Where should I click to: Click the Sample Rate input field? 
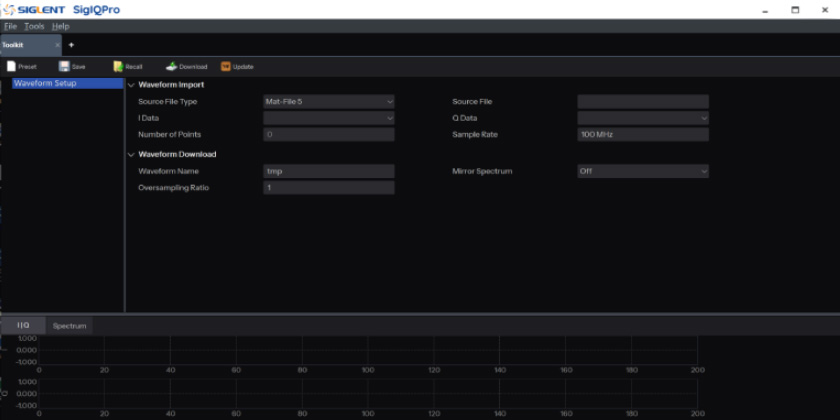pyautogui.click(x=643, y=135)
